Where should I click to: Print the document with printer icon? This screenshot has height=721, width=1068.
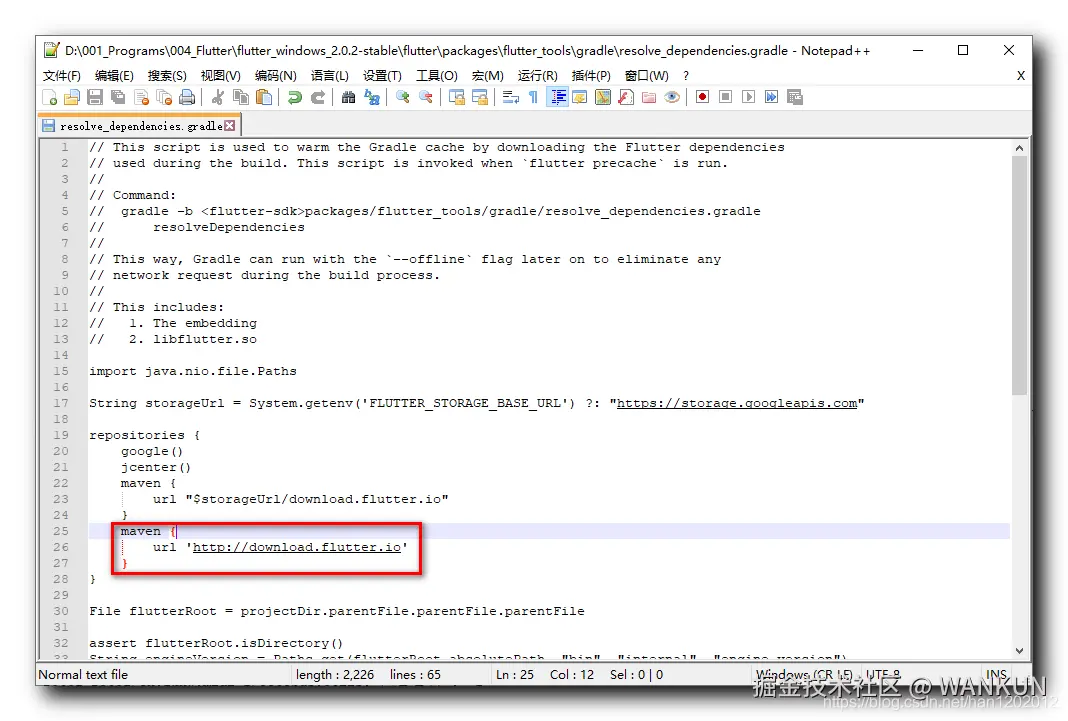[x=187, y=97]
